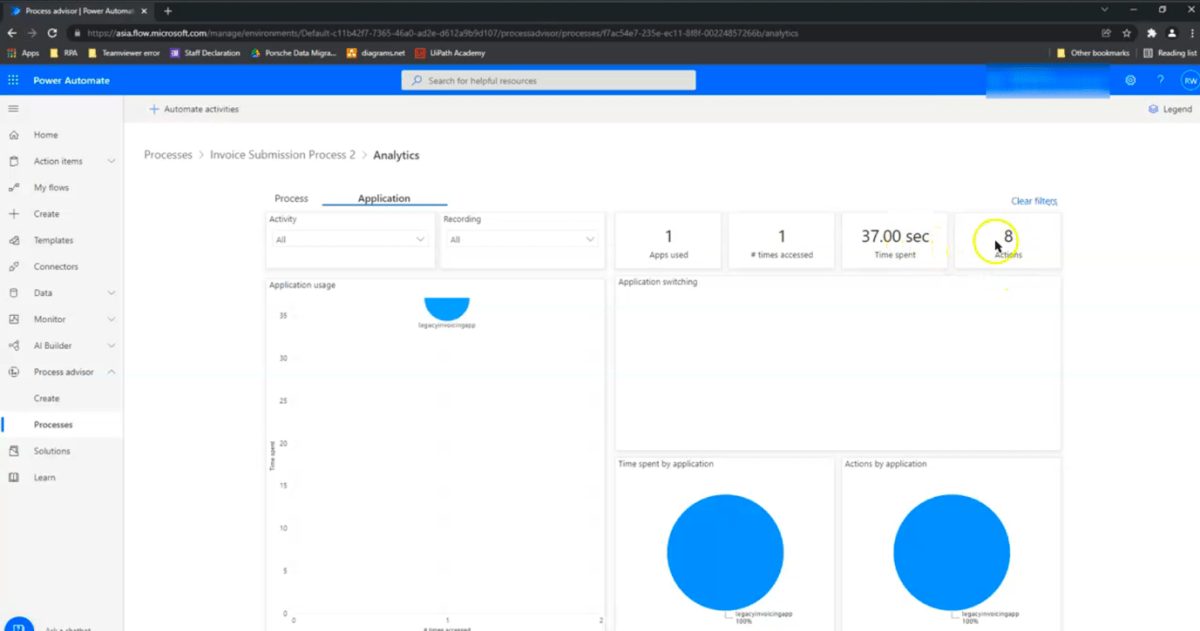Screen dimensions: 1200x631
Task: Reload the page with refresh icon
Action: coord(52,33)
